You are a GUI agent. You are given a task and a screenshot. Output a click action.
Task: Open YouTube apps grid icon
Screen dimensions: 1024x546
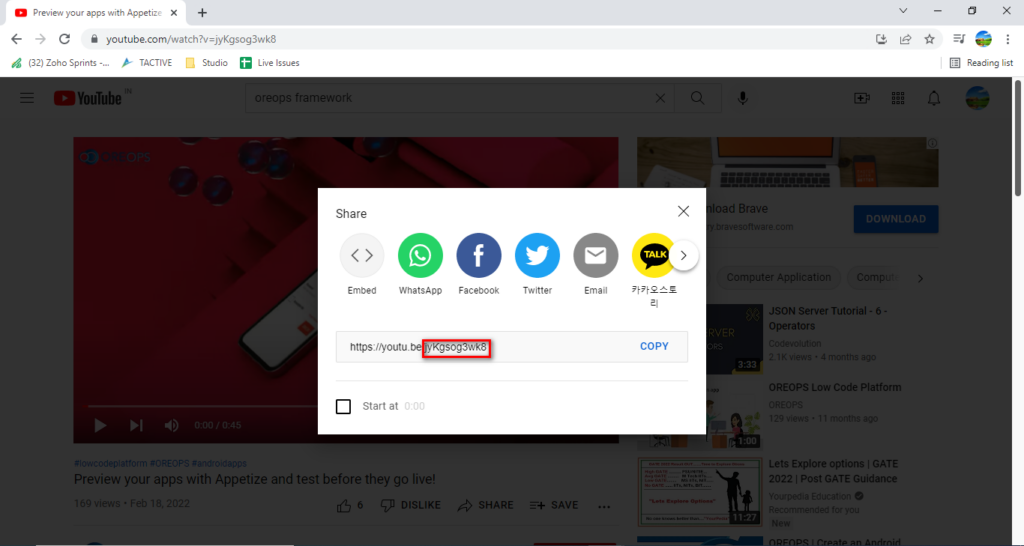click(898, 98)
